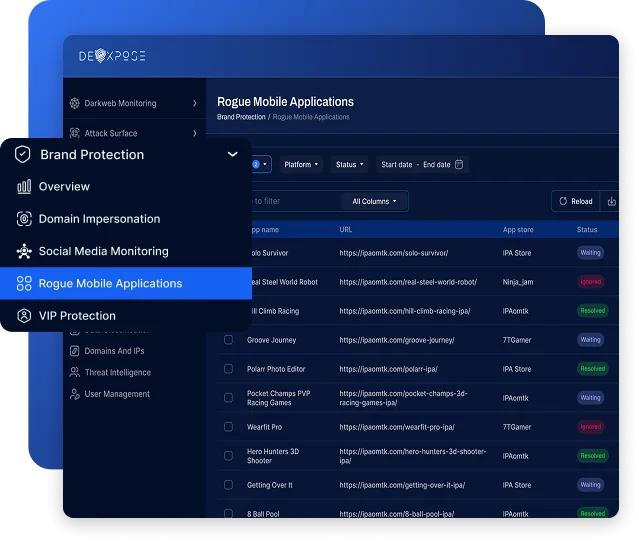Sort by the App store column header
The width and height of the screenshot is (639, 543).
(518, 230)
